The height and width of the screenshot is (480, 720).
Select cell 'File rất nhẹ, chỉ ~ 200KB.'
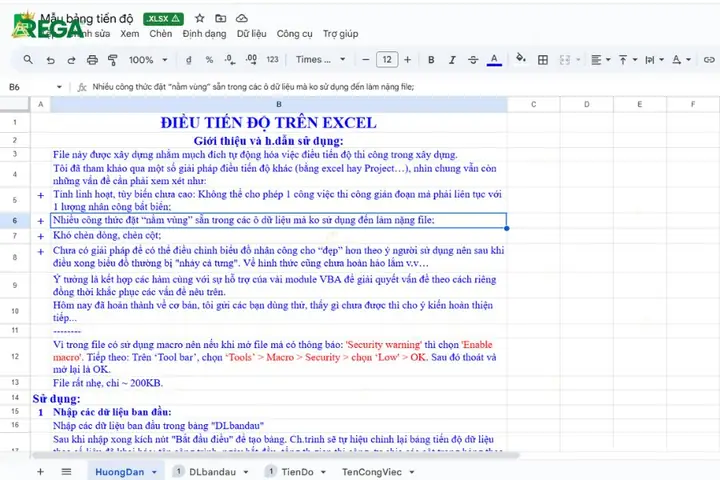(x=279, y=383)
